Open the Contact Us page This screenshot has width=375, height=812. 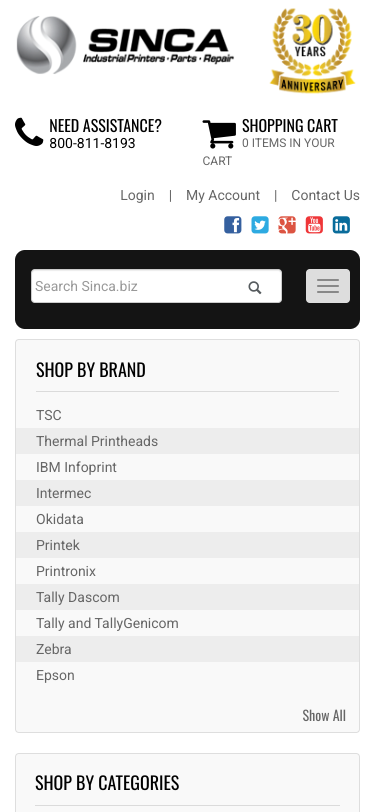tap(325, 195)
